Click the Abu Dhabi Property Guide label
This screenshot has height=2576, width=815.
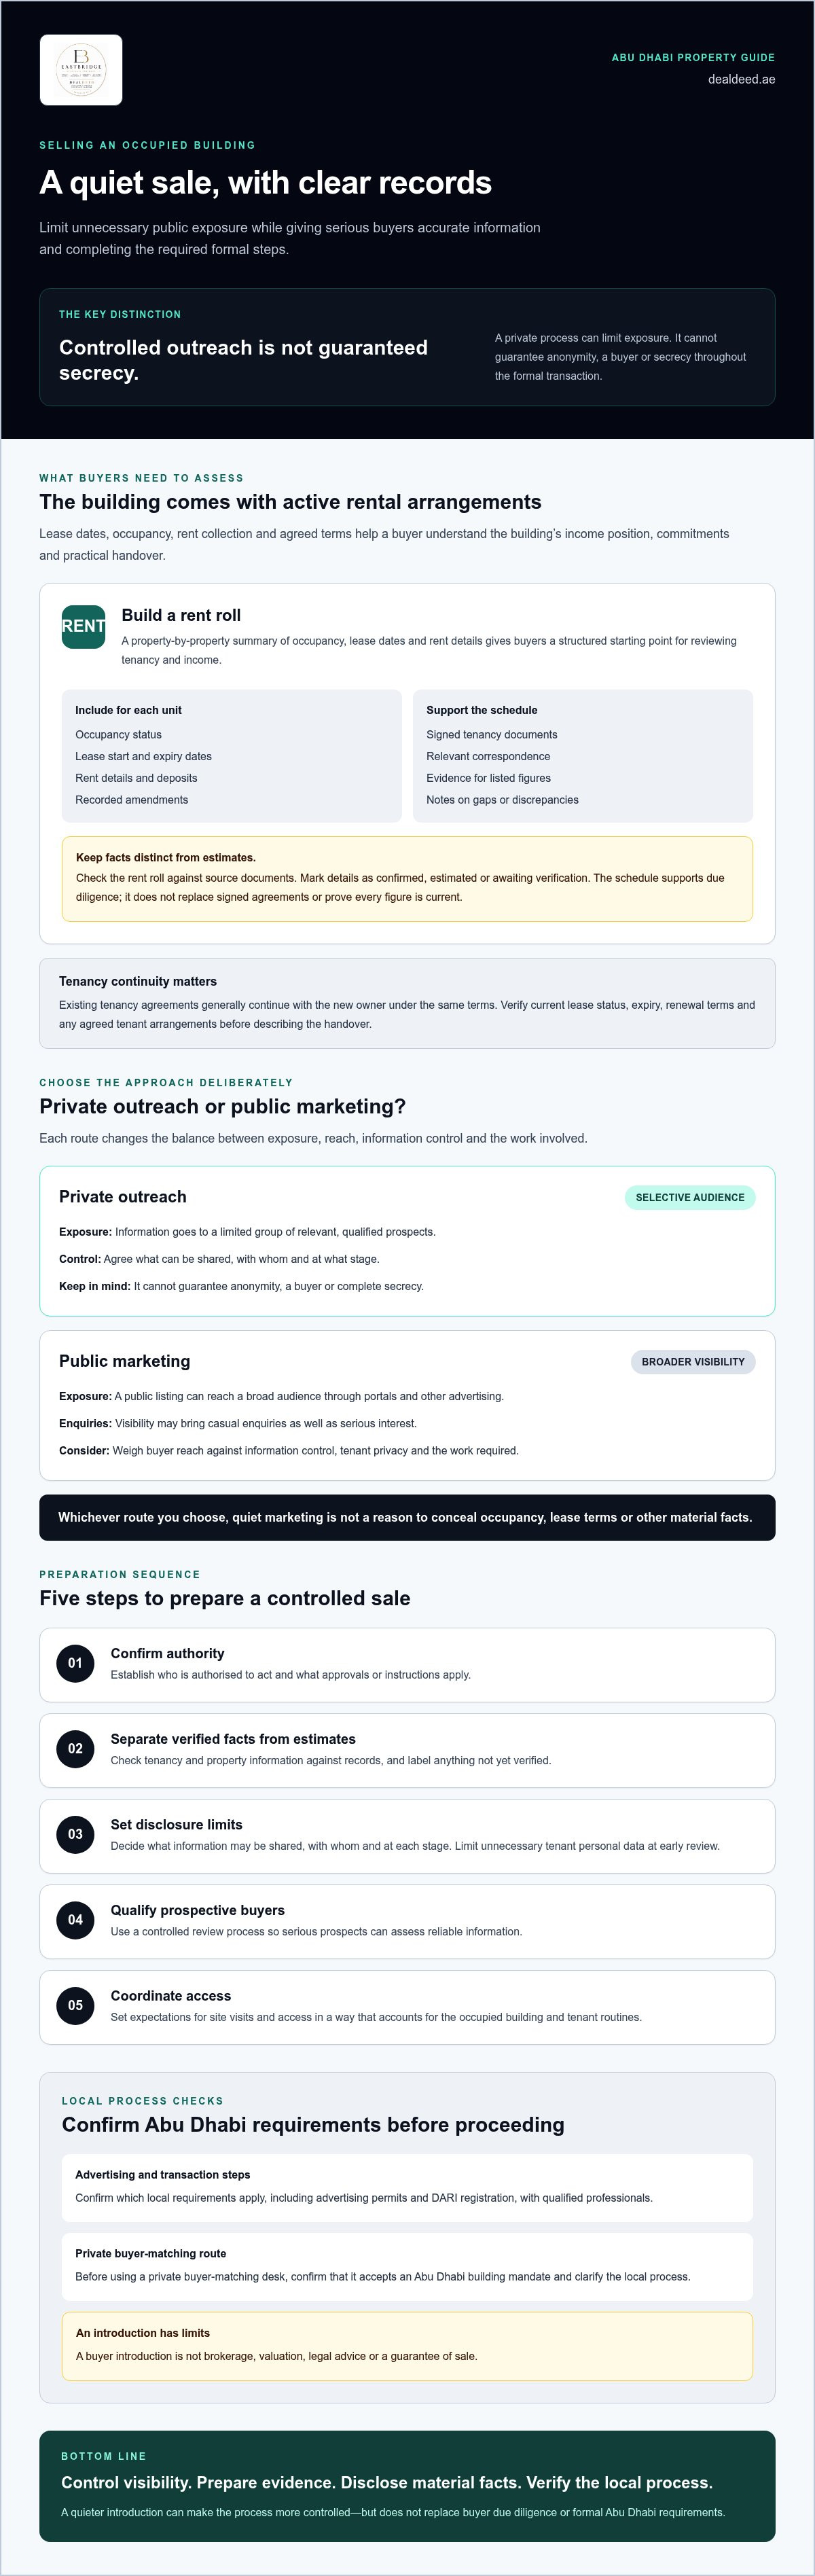pos(693,58)
